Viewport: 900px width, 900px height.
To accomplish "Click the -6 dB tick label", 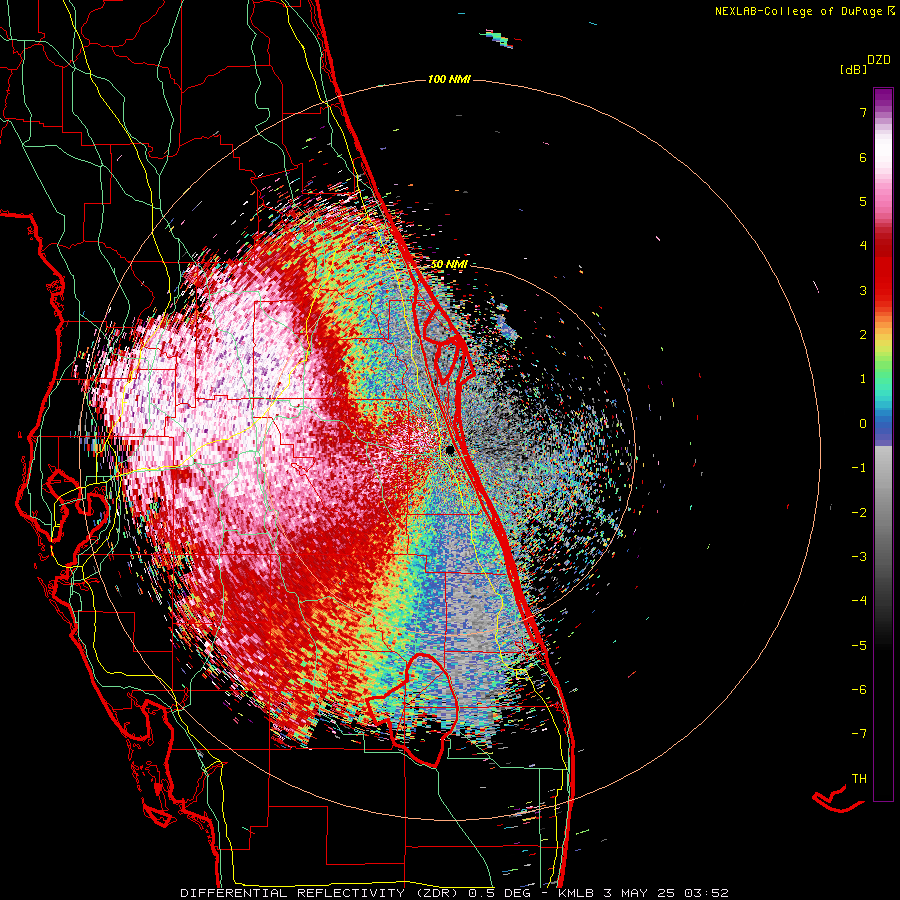I will tap(859, 690).
